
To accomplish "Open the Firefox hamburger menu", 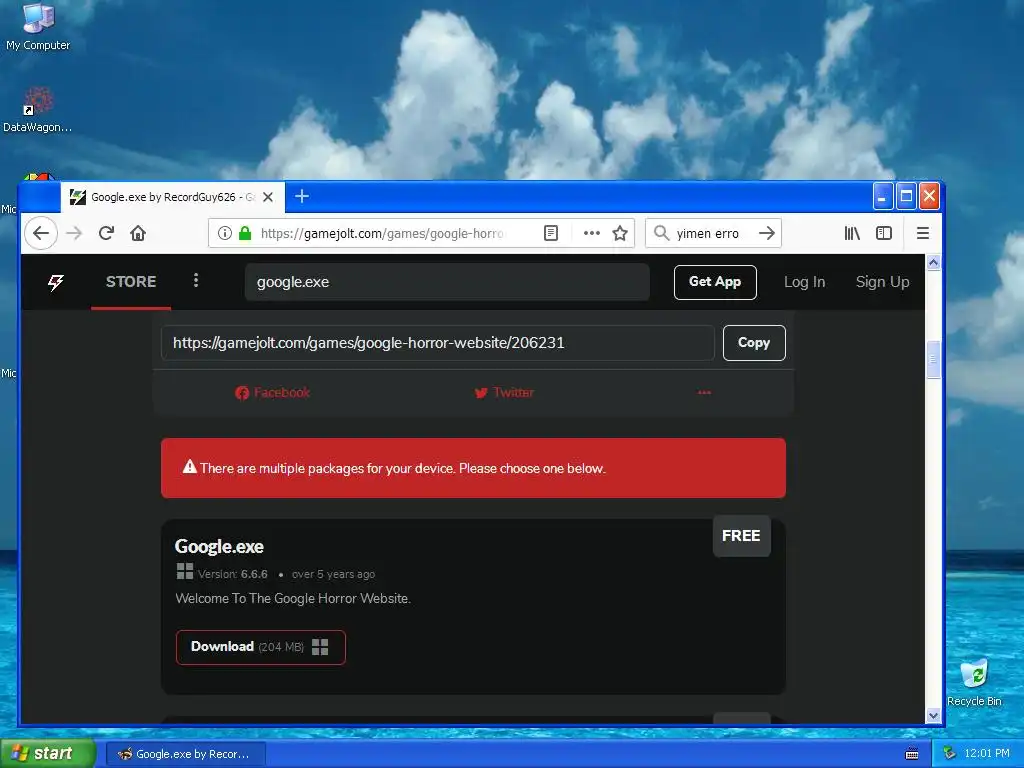I will coord(922,233).
